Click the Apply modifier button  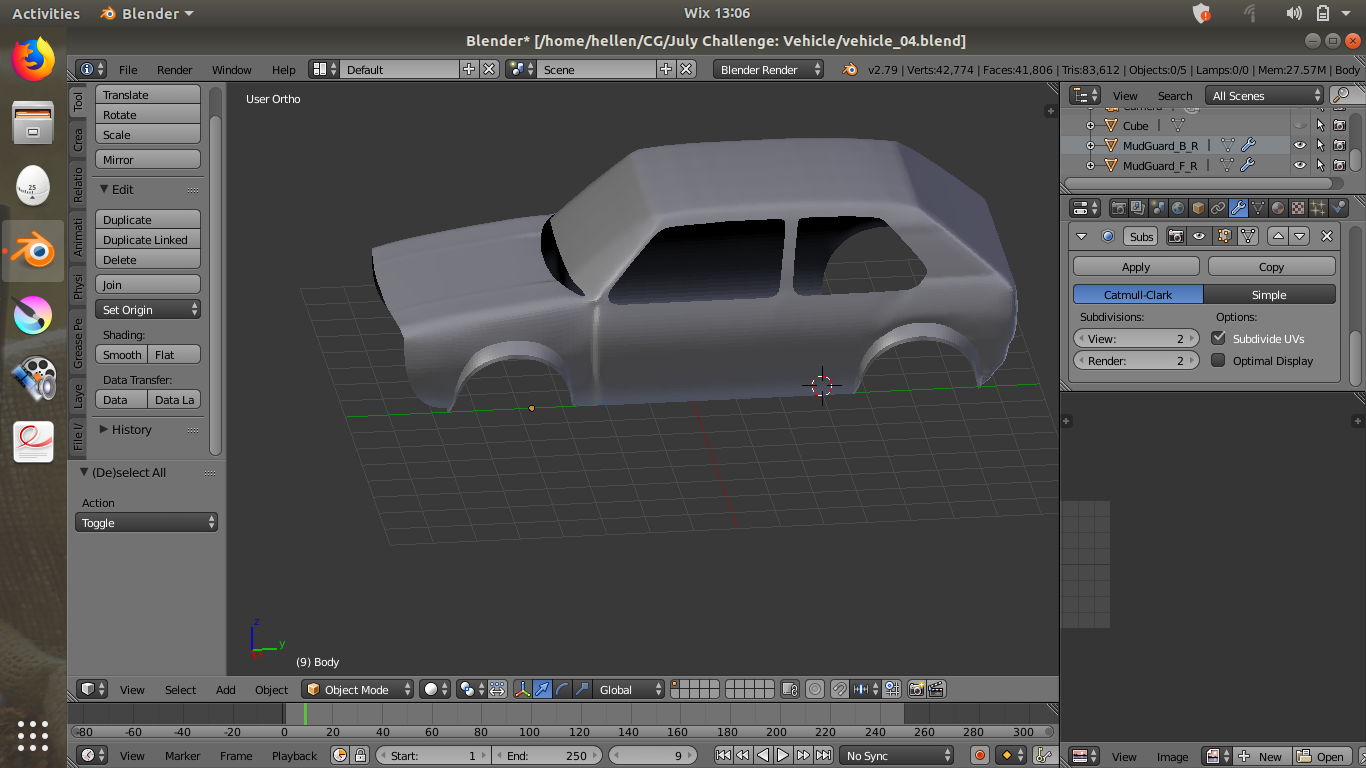tap(1135, 266)
